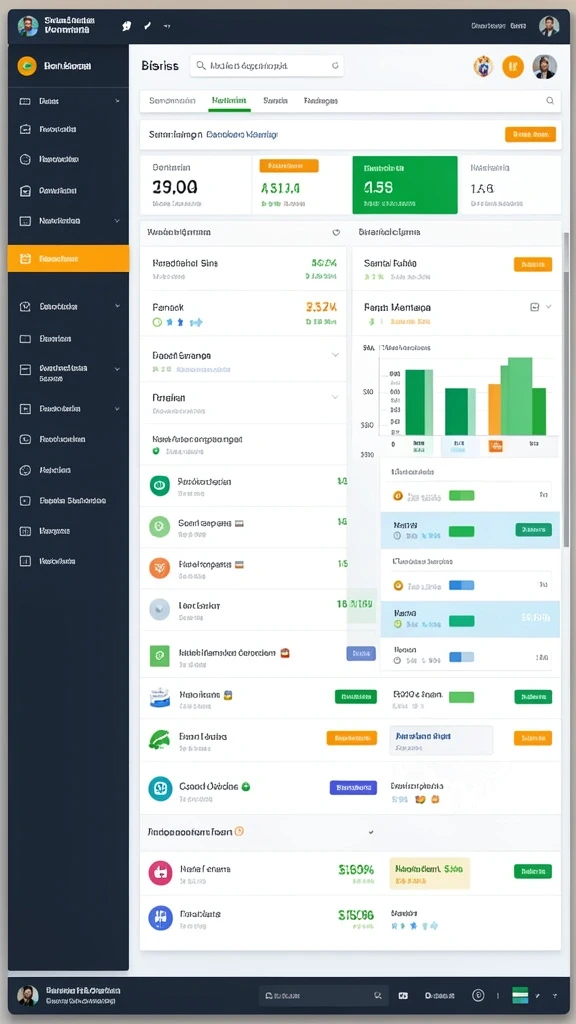This screenshot has height=1024, width=576.
Task: Collapse the lower section using its chevron
Action: pos(371,832)
